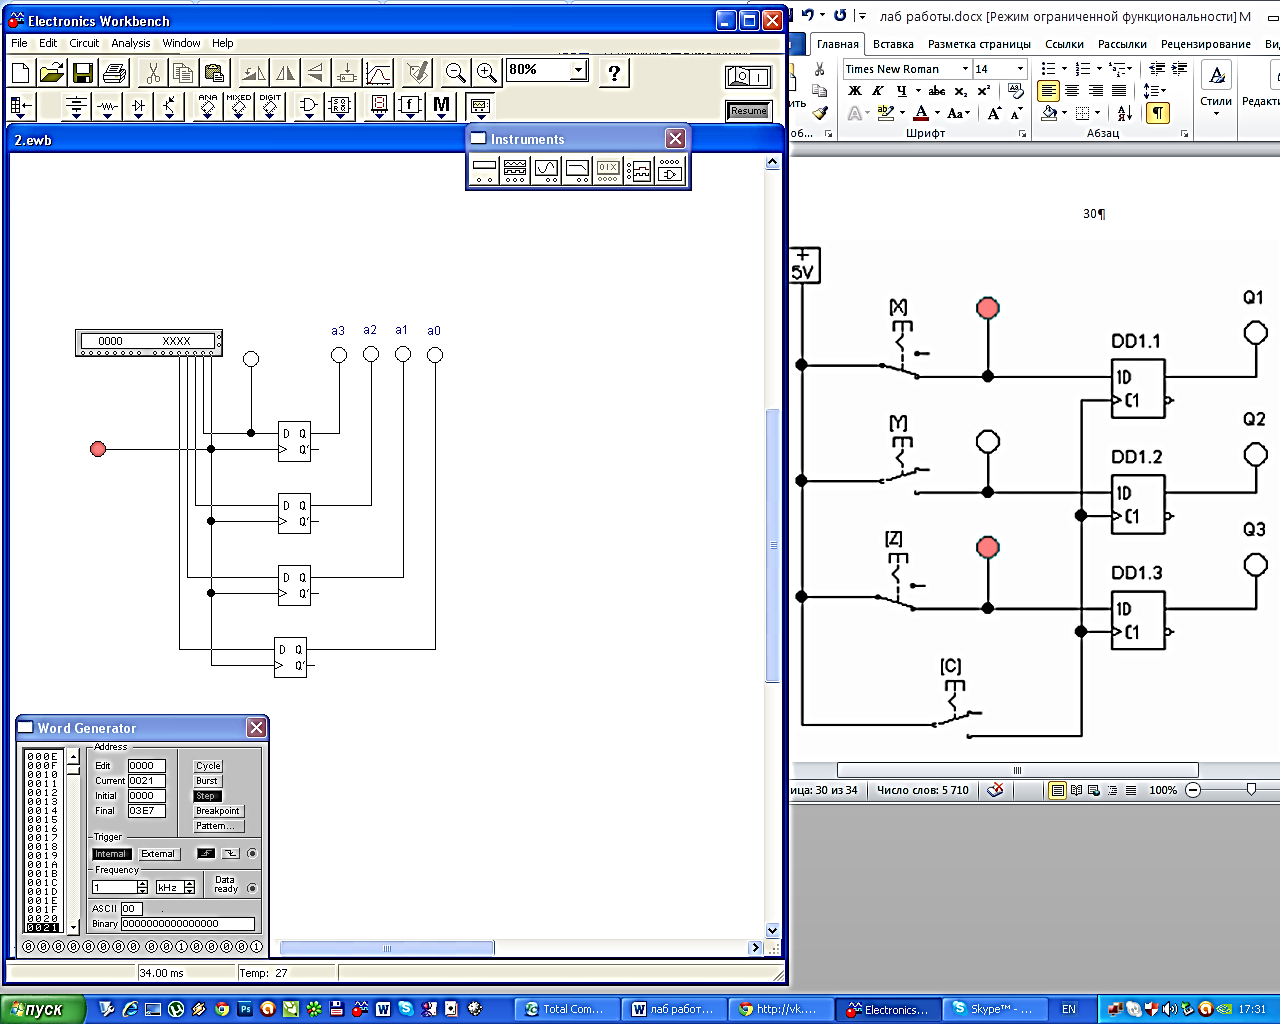Toggle the simulation power switch

point(748,77)
